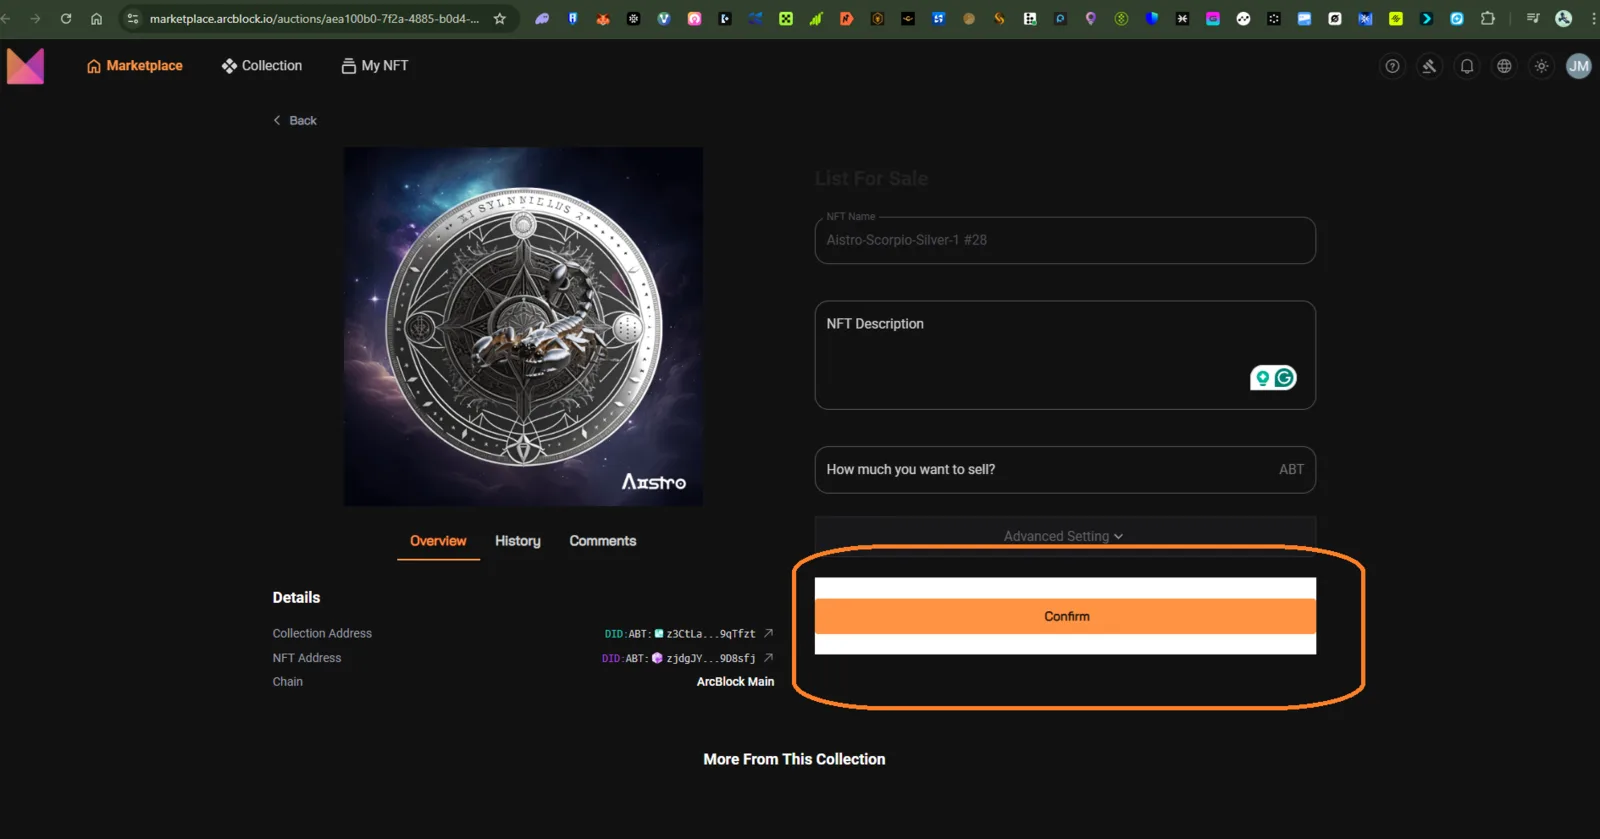This screenshot has width=1600, height=839.
Task: Select the Overview tab
Action: click(438, 541)
